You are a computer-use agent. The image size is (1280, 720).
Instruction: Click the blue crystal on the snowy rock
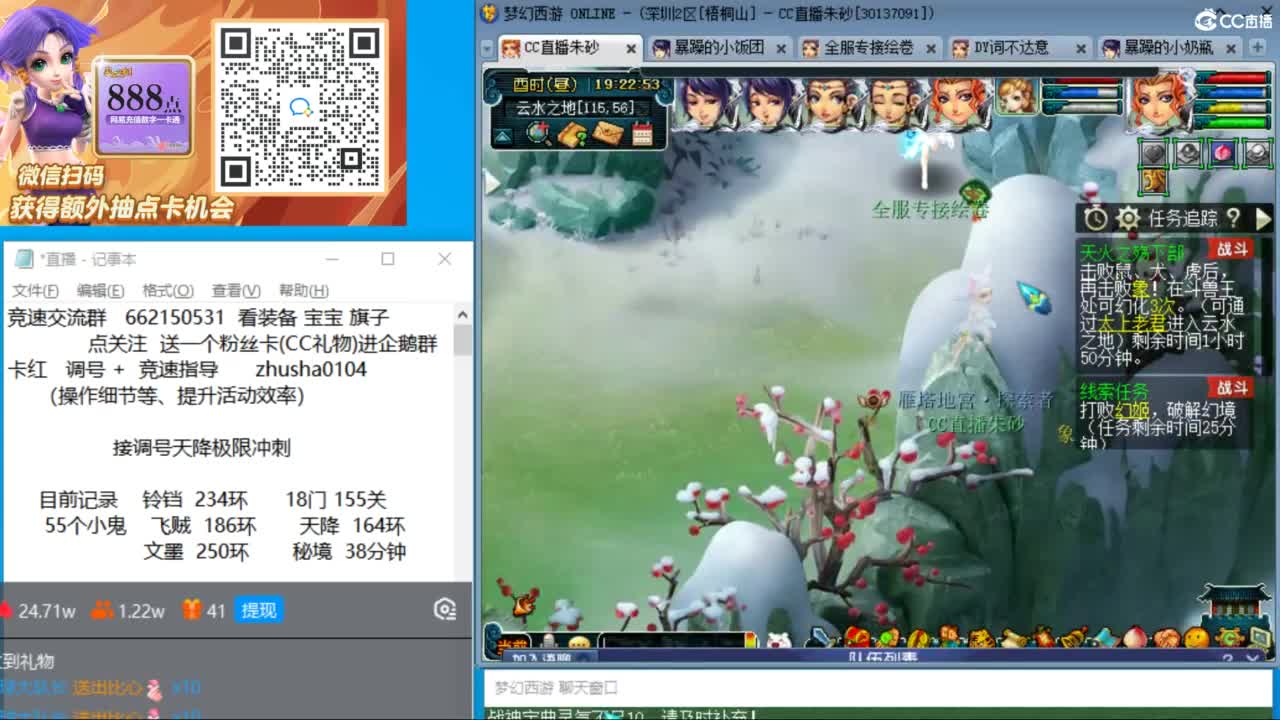pos(1034,298)
